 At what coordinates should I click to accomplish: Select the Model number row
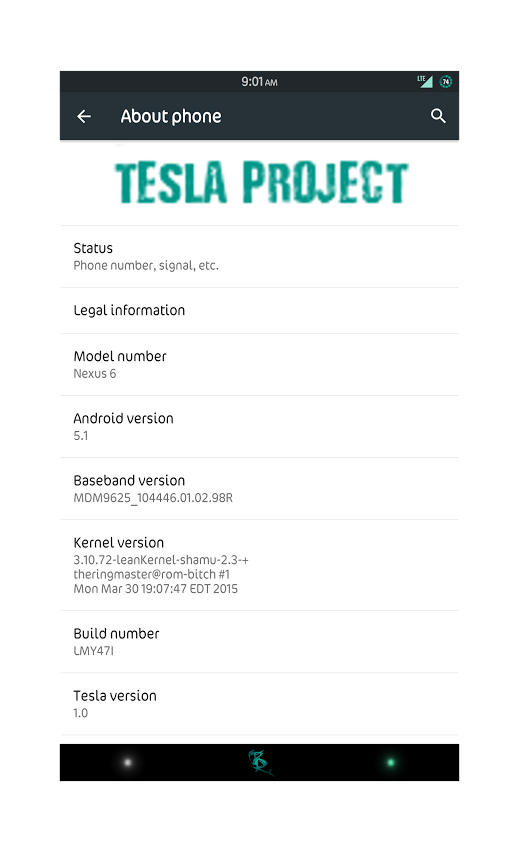point(259,365)
